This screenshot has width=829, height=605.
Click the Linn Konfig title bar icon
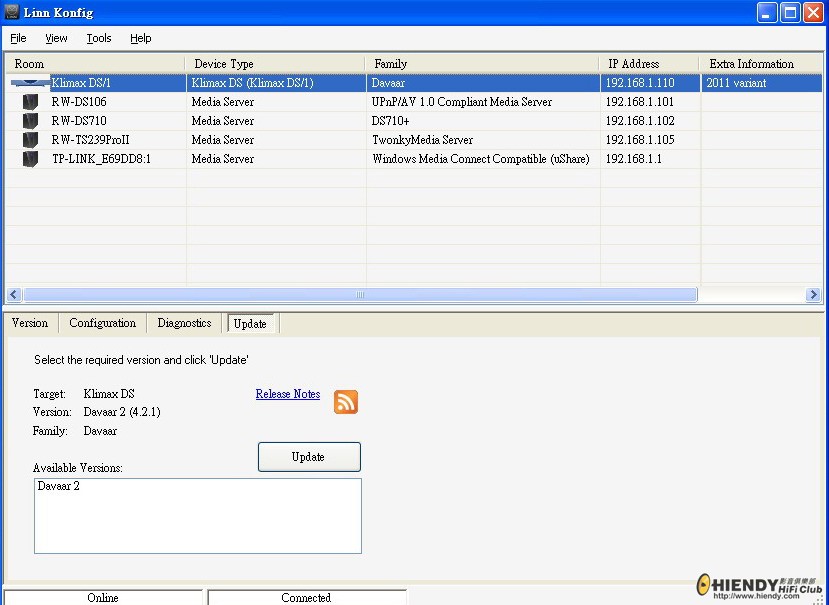12,12
